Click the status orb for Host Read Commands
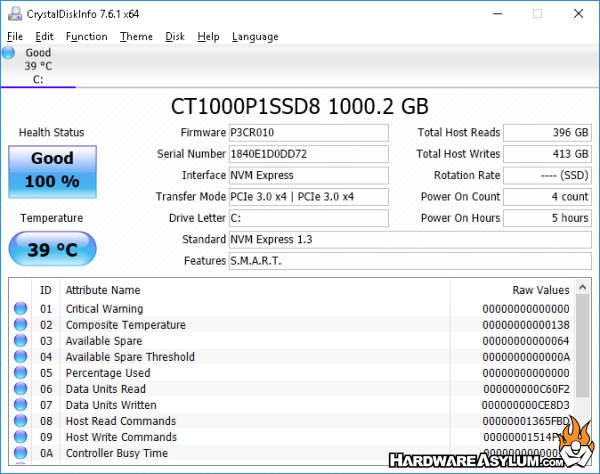This screenshot has height=474, width=600. tap(21, 421)
